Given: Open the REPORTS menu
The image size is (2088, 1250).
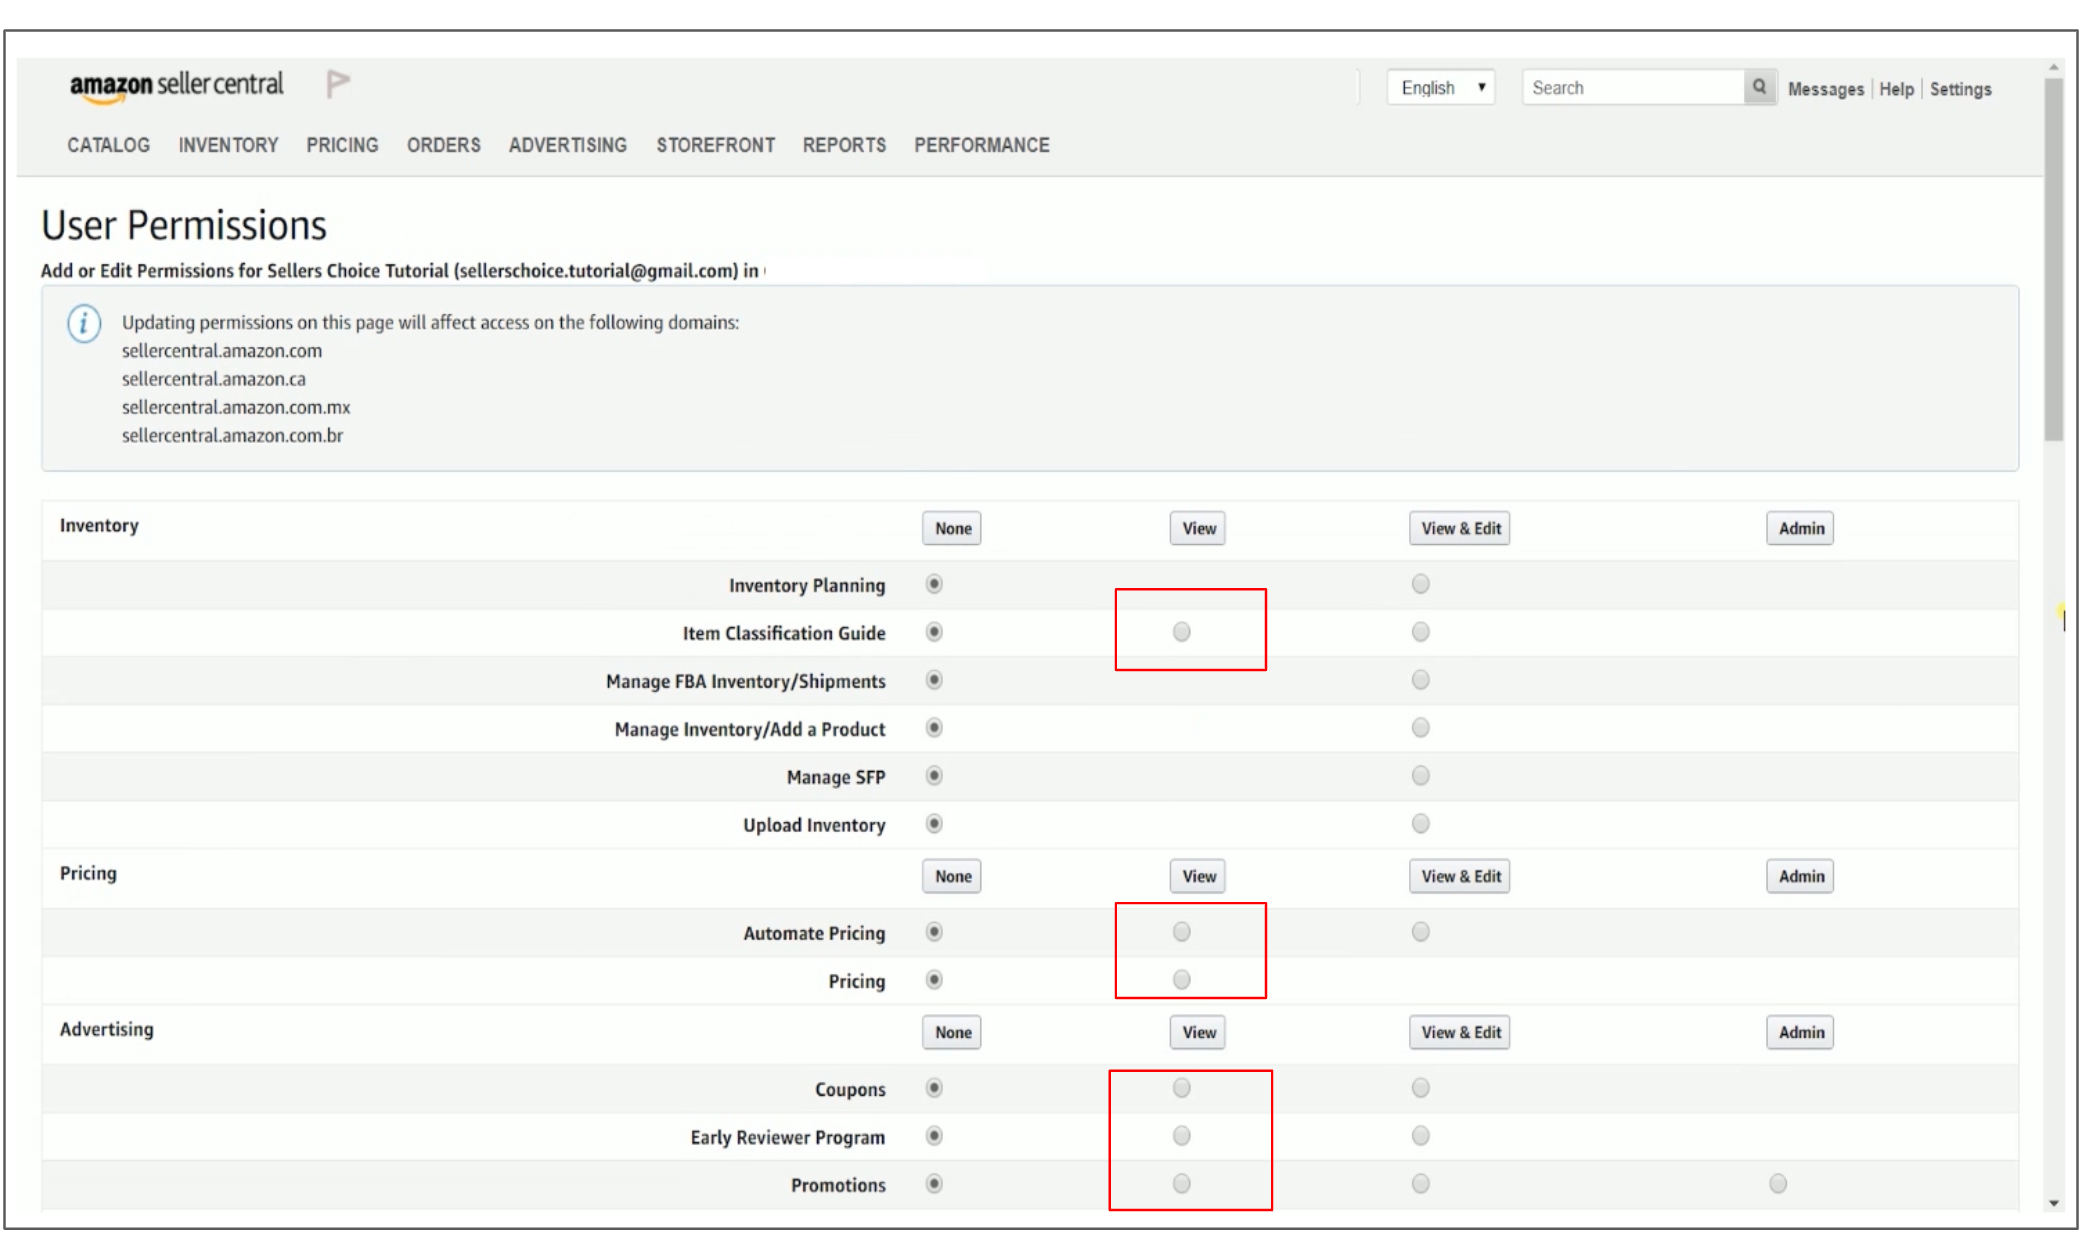Looking at the screenshot, I should (x=844, y=145).
